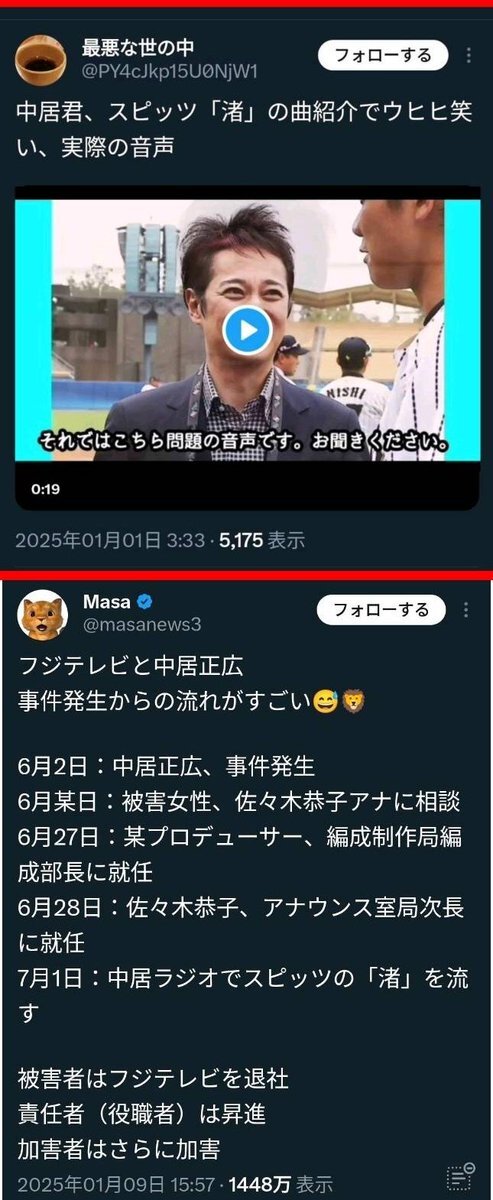The height and width of the screenshot is (1200, 493).
Task: Play the video in the first tweet
Action: tap(247, 328)
